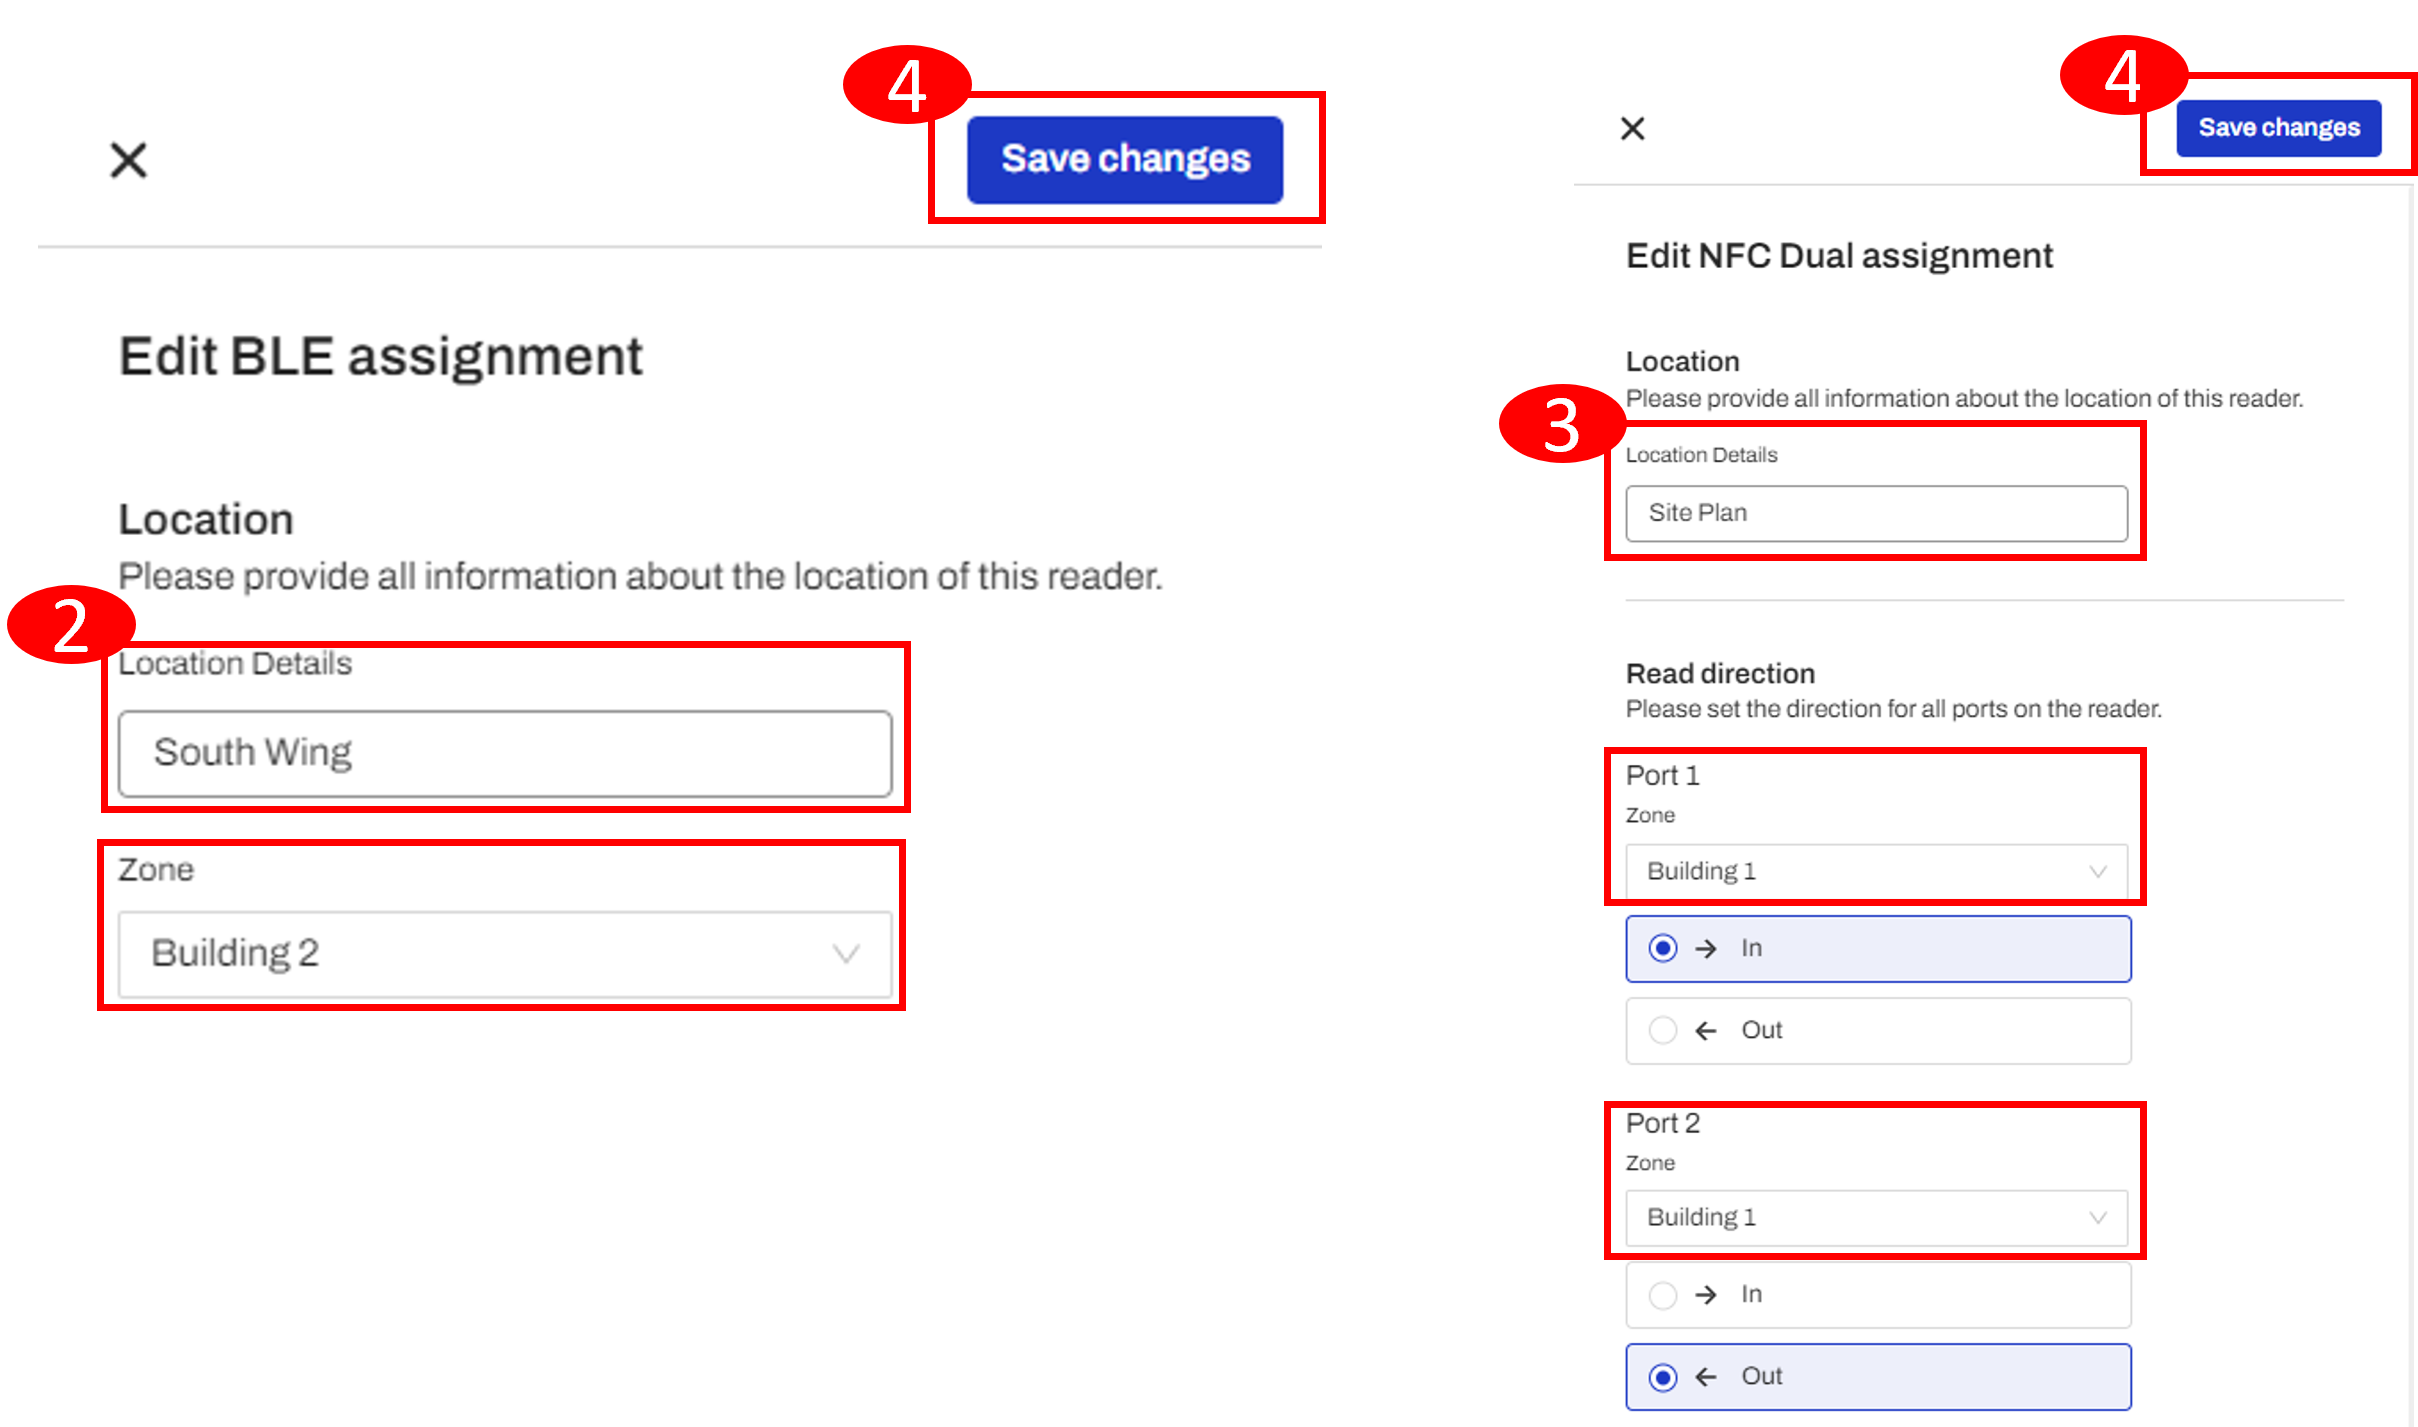This screenshot has width=2418, height=1427.
Task: Select the Out radio button for Port 2
Action: [1663, 1377]
